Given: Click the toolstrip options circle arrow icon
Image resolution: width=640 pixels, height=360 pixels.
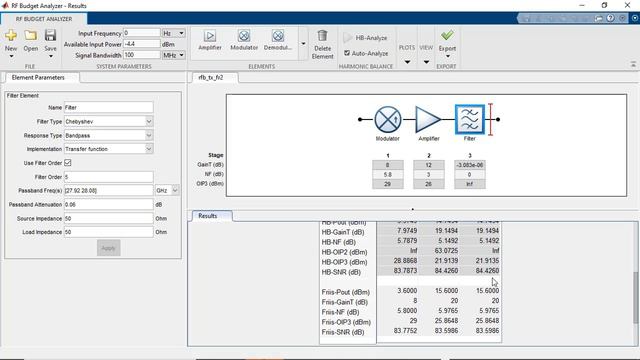Looking at the screenshot, I should pyautogui.click(x=635, y=18).
